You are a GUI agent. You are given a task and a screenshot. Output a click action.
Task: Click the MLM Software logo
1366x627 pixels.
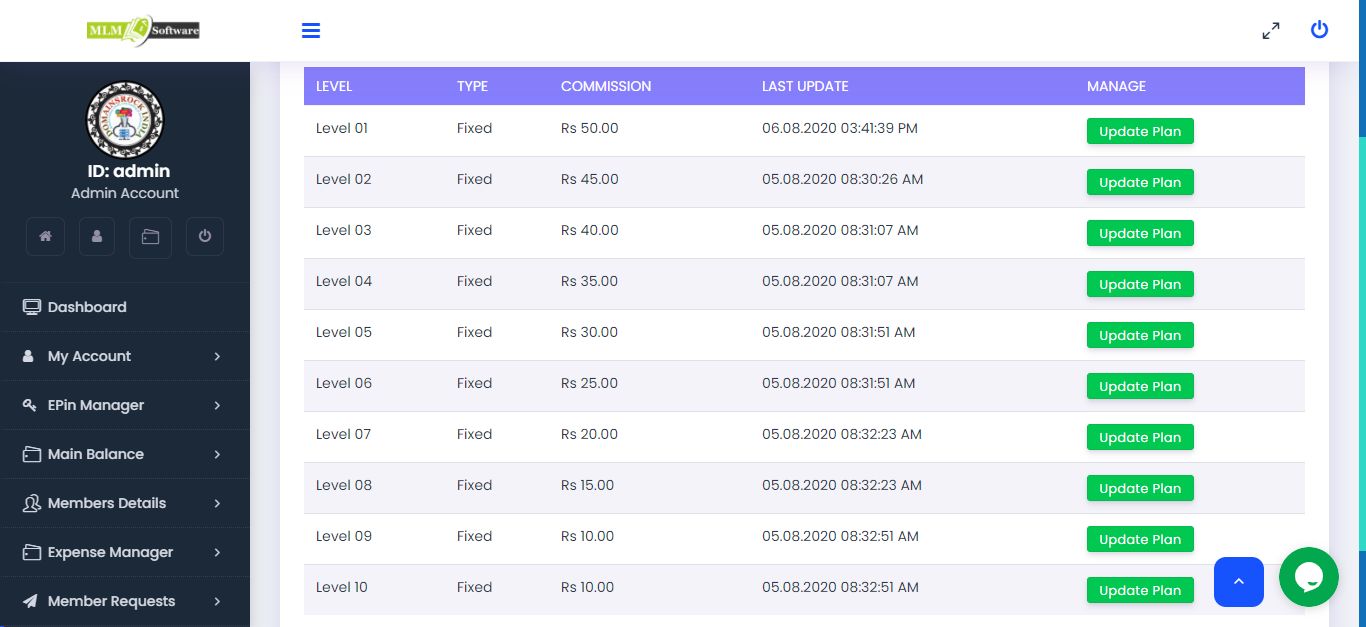point(143,30)
